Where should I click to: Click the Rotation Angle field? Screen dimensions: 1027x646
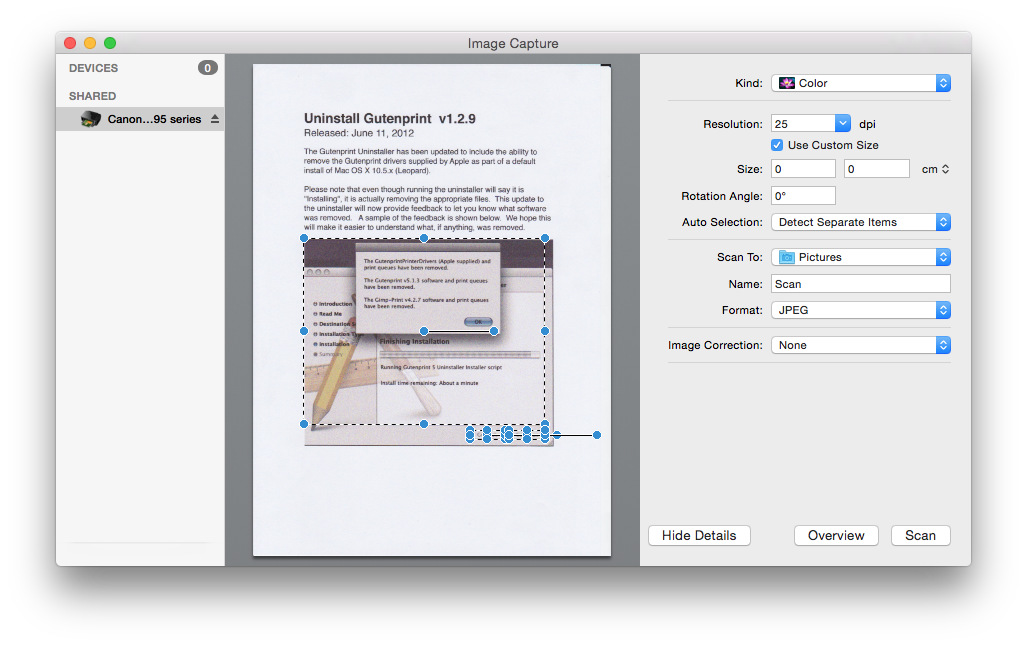coord(803,196)
